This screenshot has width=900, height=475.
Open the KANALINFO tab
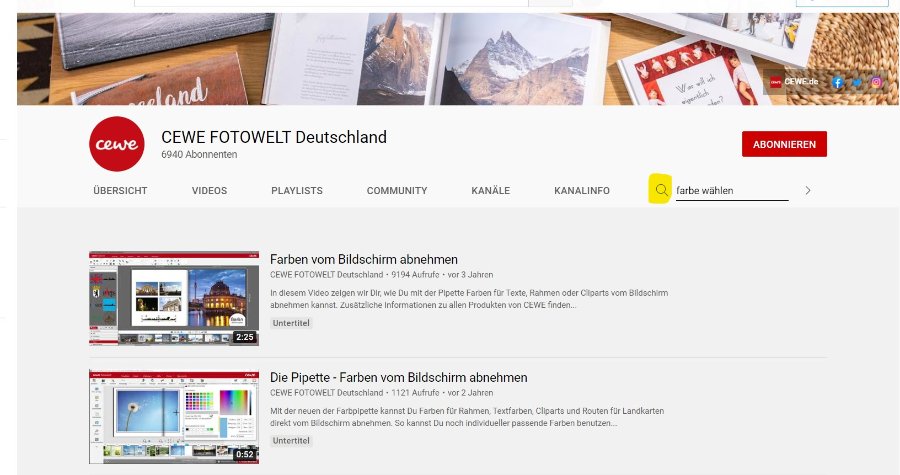pos(582,190)
